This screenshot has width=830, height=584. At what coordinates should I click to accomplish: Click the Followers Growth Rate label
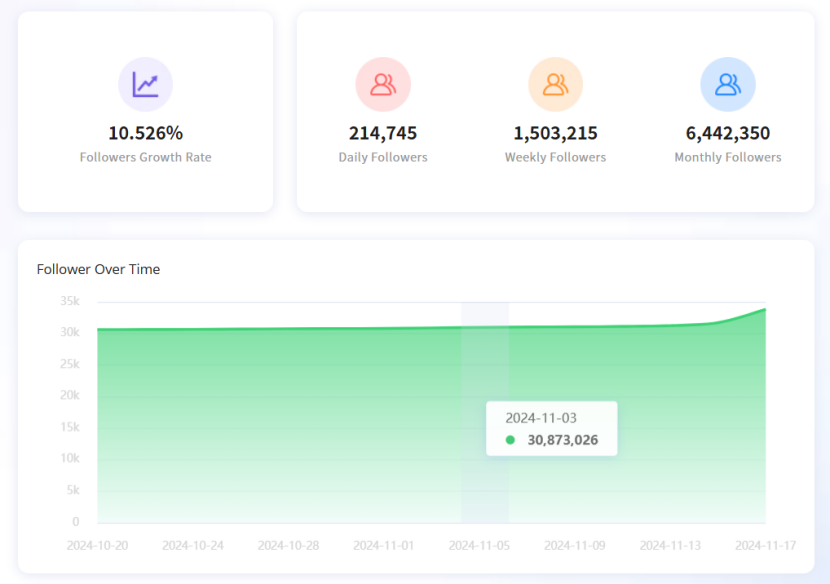(x=146, y=157)
